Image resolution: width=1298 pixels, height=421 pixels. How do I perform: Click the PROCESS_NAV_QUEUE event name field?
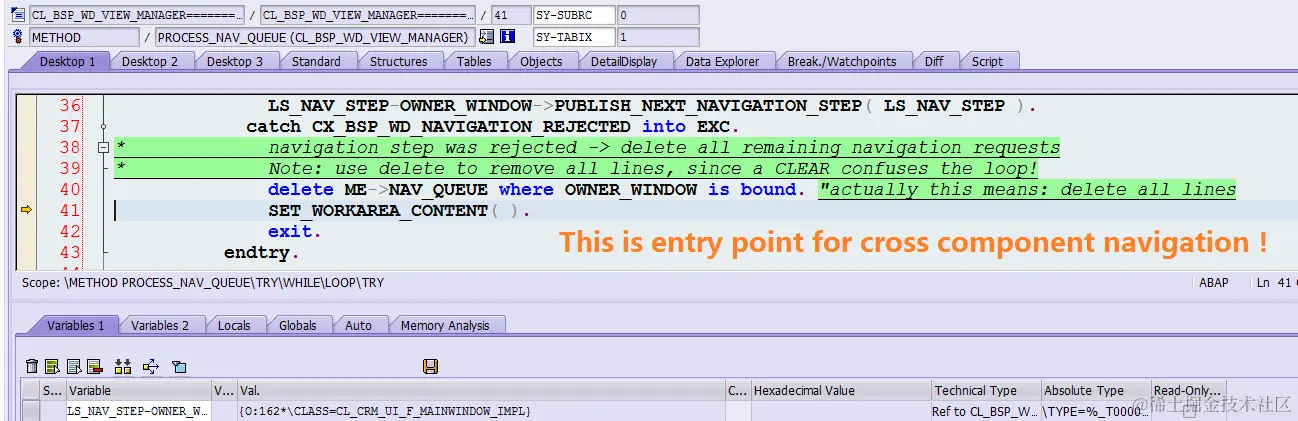click(x=315, y=37)
